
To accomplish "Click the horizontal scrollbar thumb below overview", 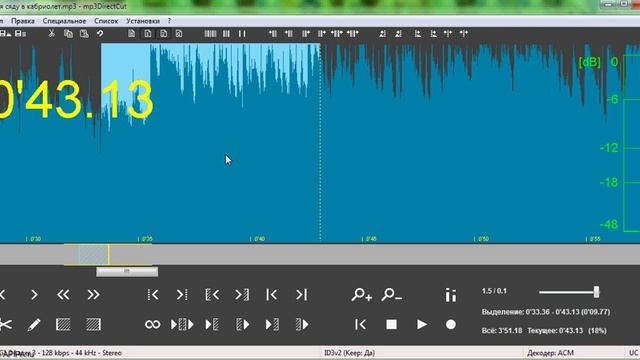I will (x=127, y=271).
